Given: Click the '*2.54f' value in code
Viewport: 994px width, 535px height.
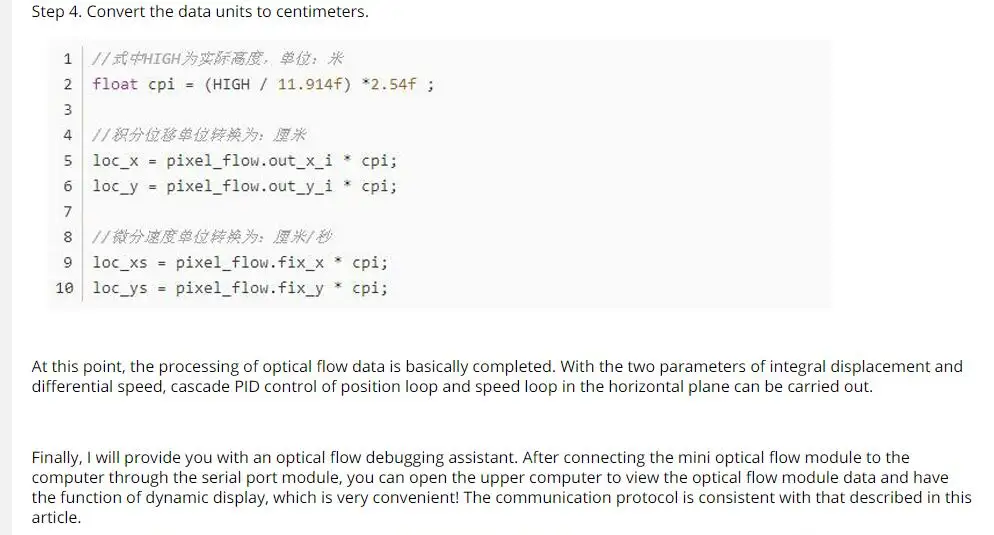Looking at the screenshot, I should point(389,84).
